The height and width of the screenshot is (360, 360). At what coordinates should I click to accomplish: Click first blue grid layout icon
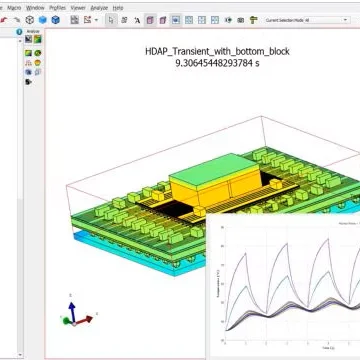pyautogui.click(x=189, y=20)
